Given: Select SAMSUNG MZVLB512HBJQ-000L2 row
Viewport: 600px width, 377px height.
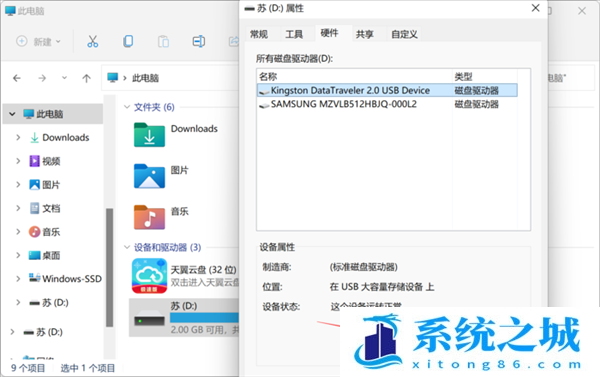Looking at the screenshot, I should (x=387, y=104).
